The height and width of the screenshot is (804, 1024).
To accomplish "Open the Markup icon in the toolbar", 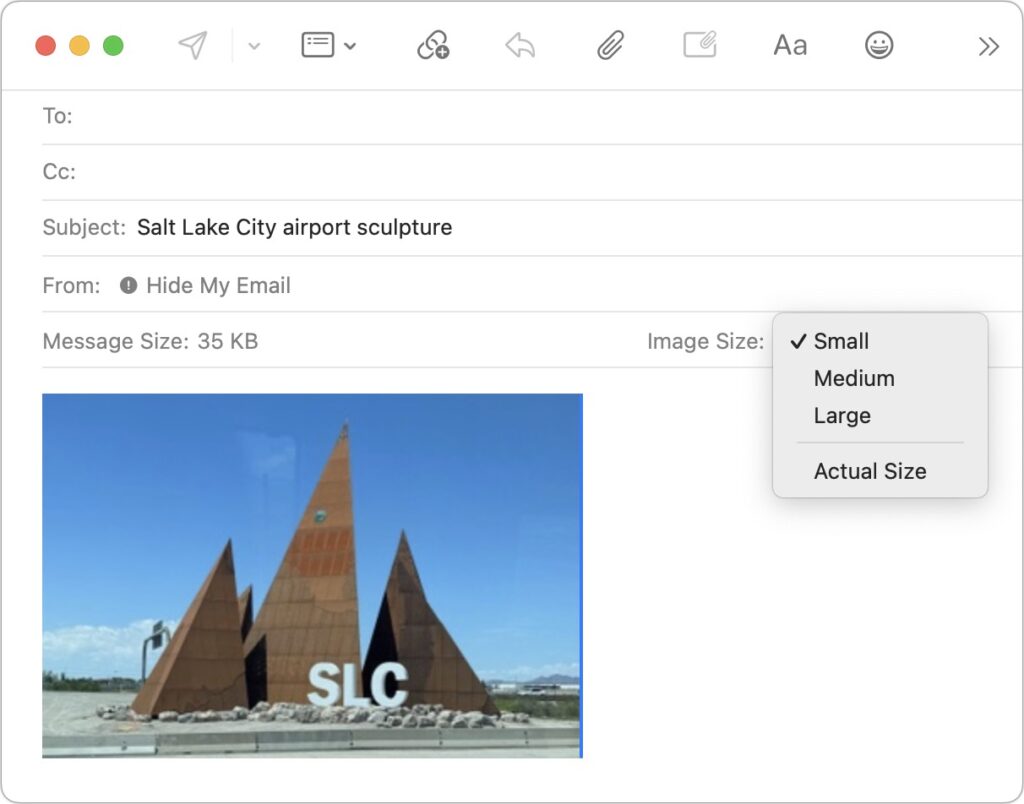I will click(700, 45).
